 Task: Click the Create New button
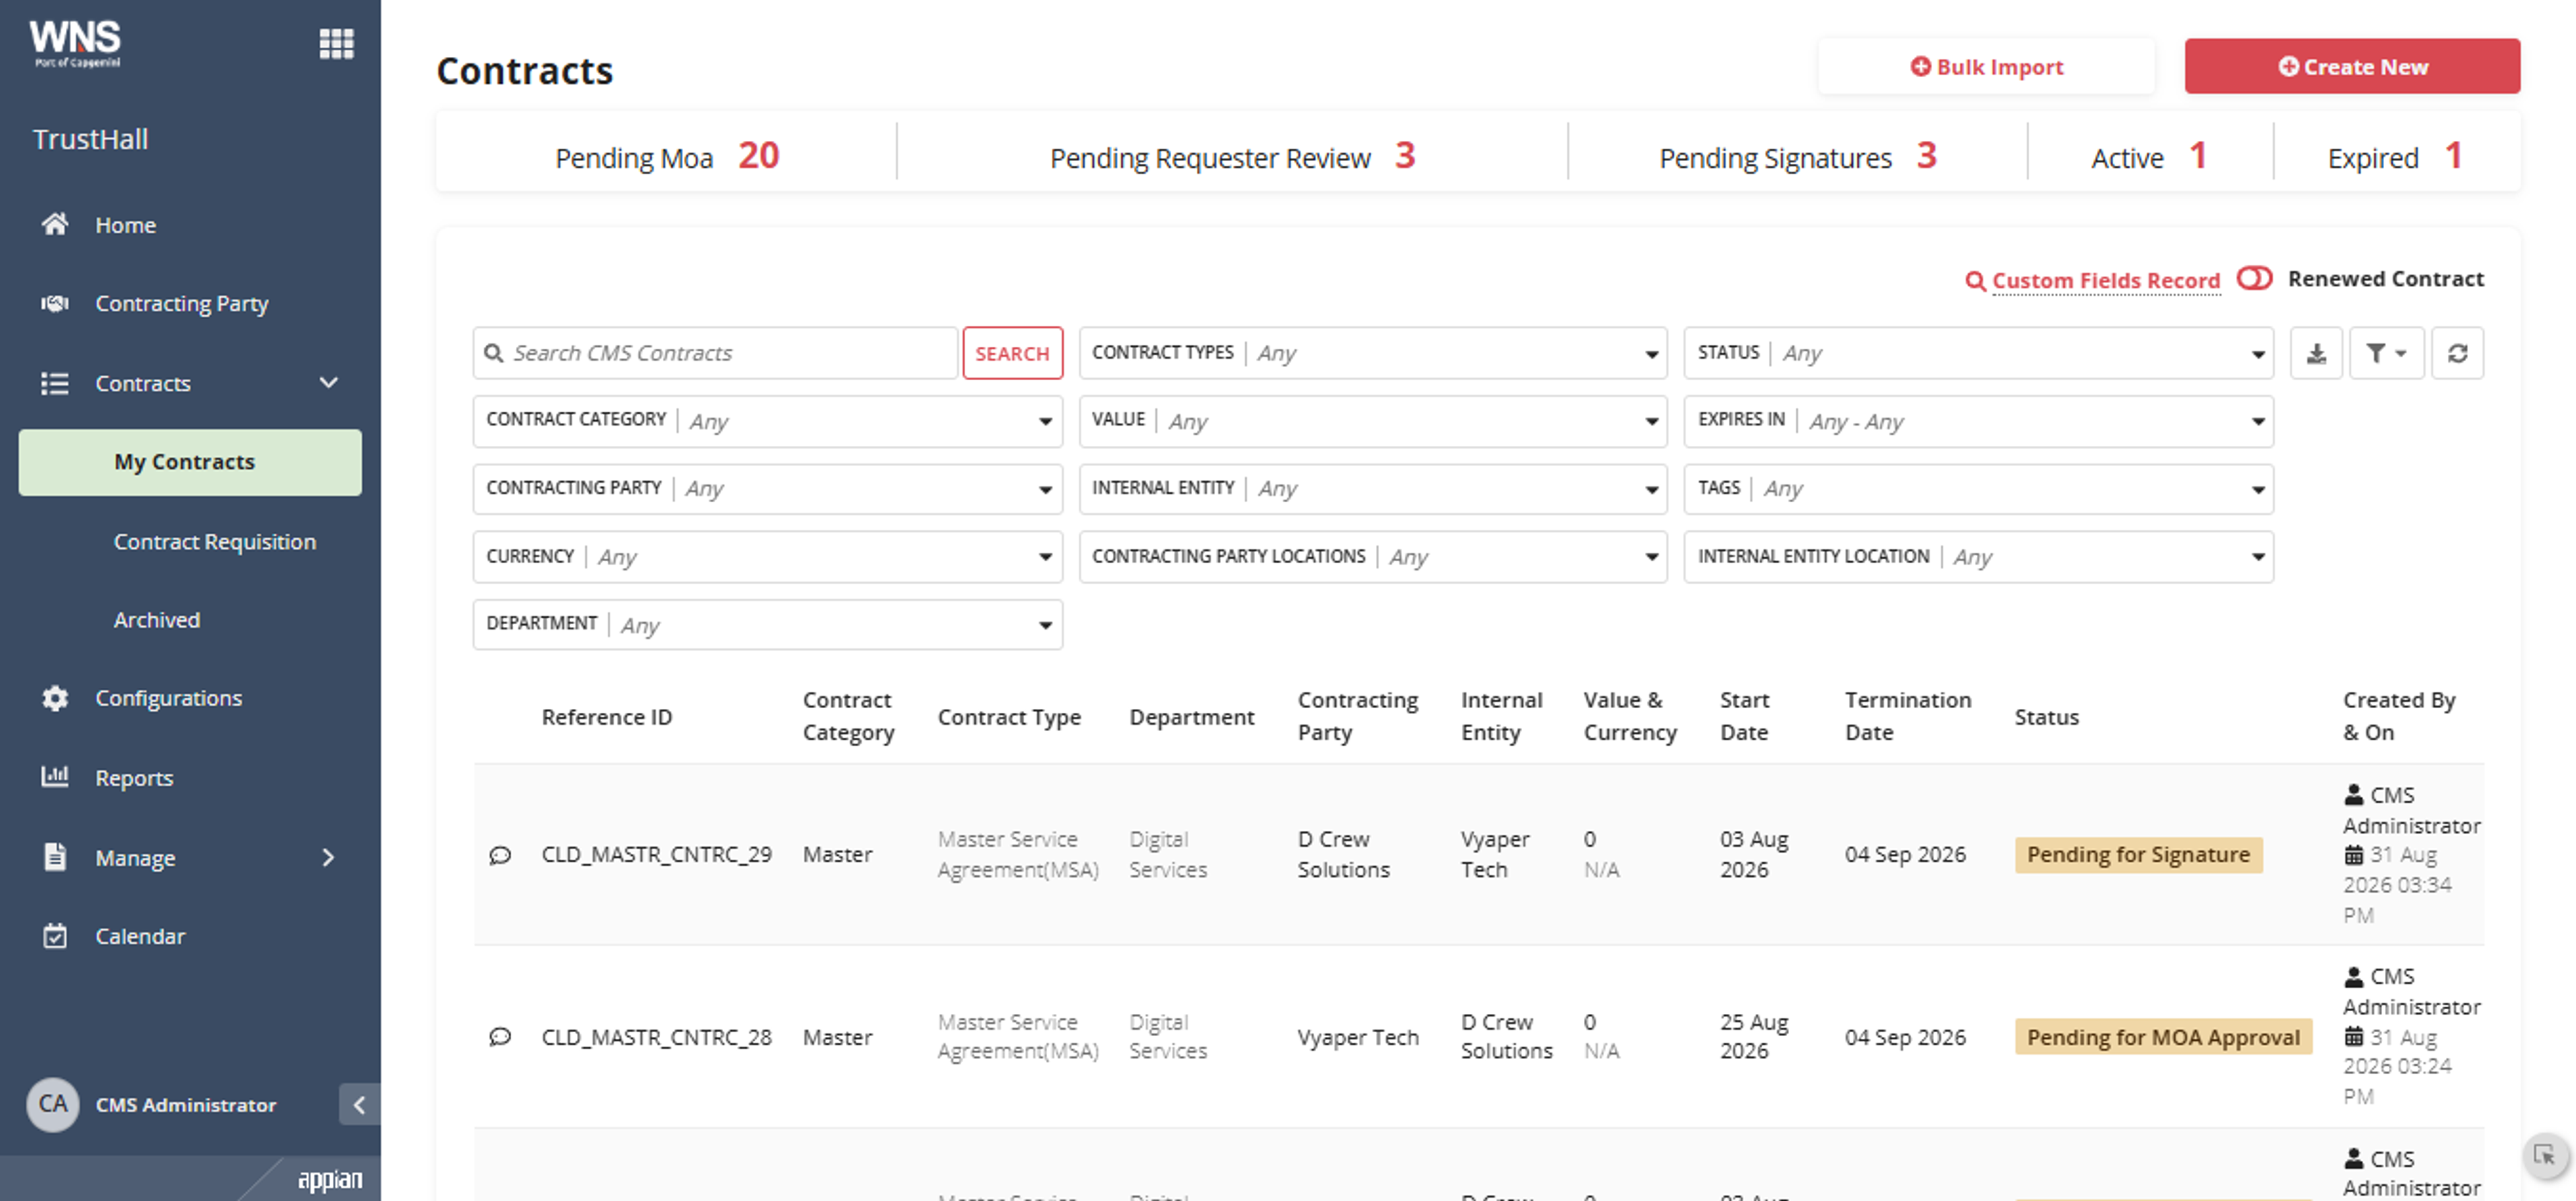pos(2352,67)
